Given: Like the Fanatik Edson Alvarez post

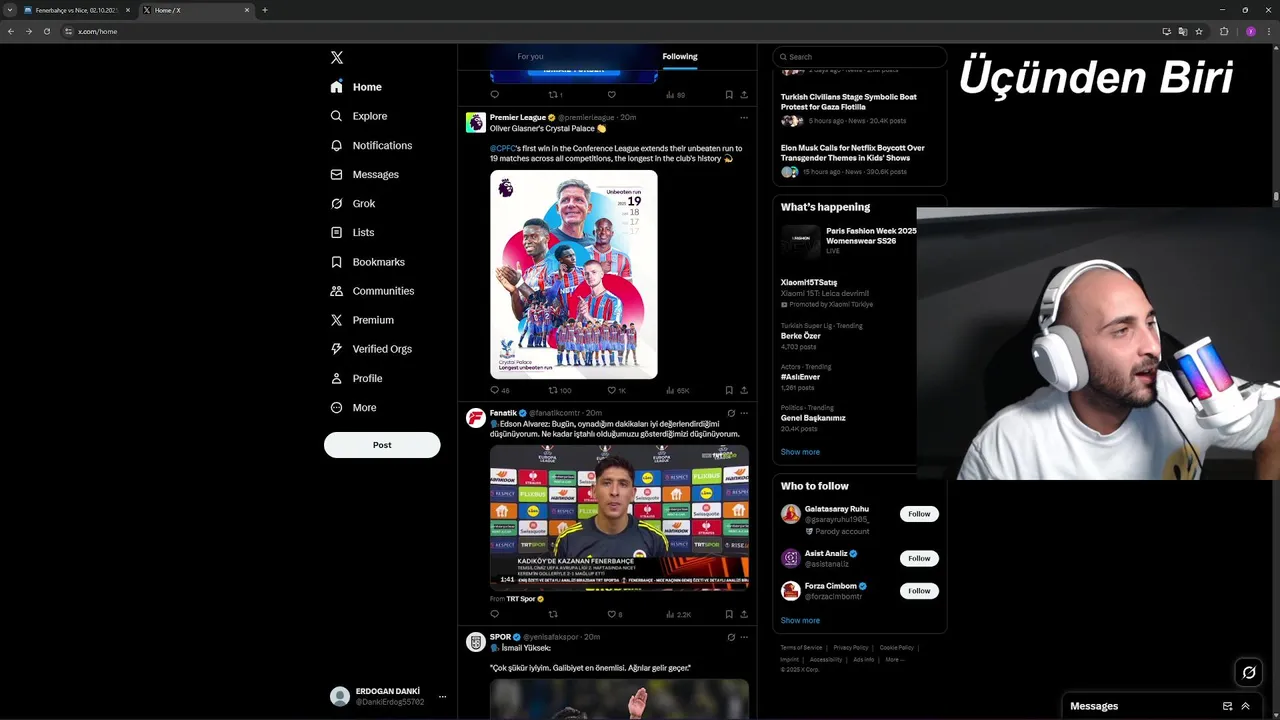Looking at the screenshot, I should (x=615, y=614).
